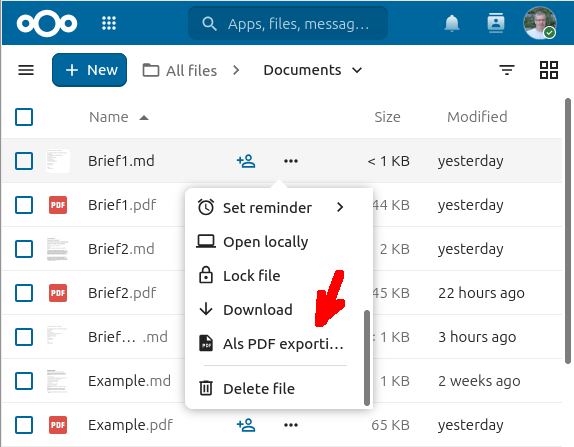The image size is (574, 447).
Task: Click the PDF icon of Example.pdf
Action: [58, 425]
